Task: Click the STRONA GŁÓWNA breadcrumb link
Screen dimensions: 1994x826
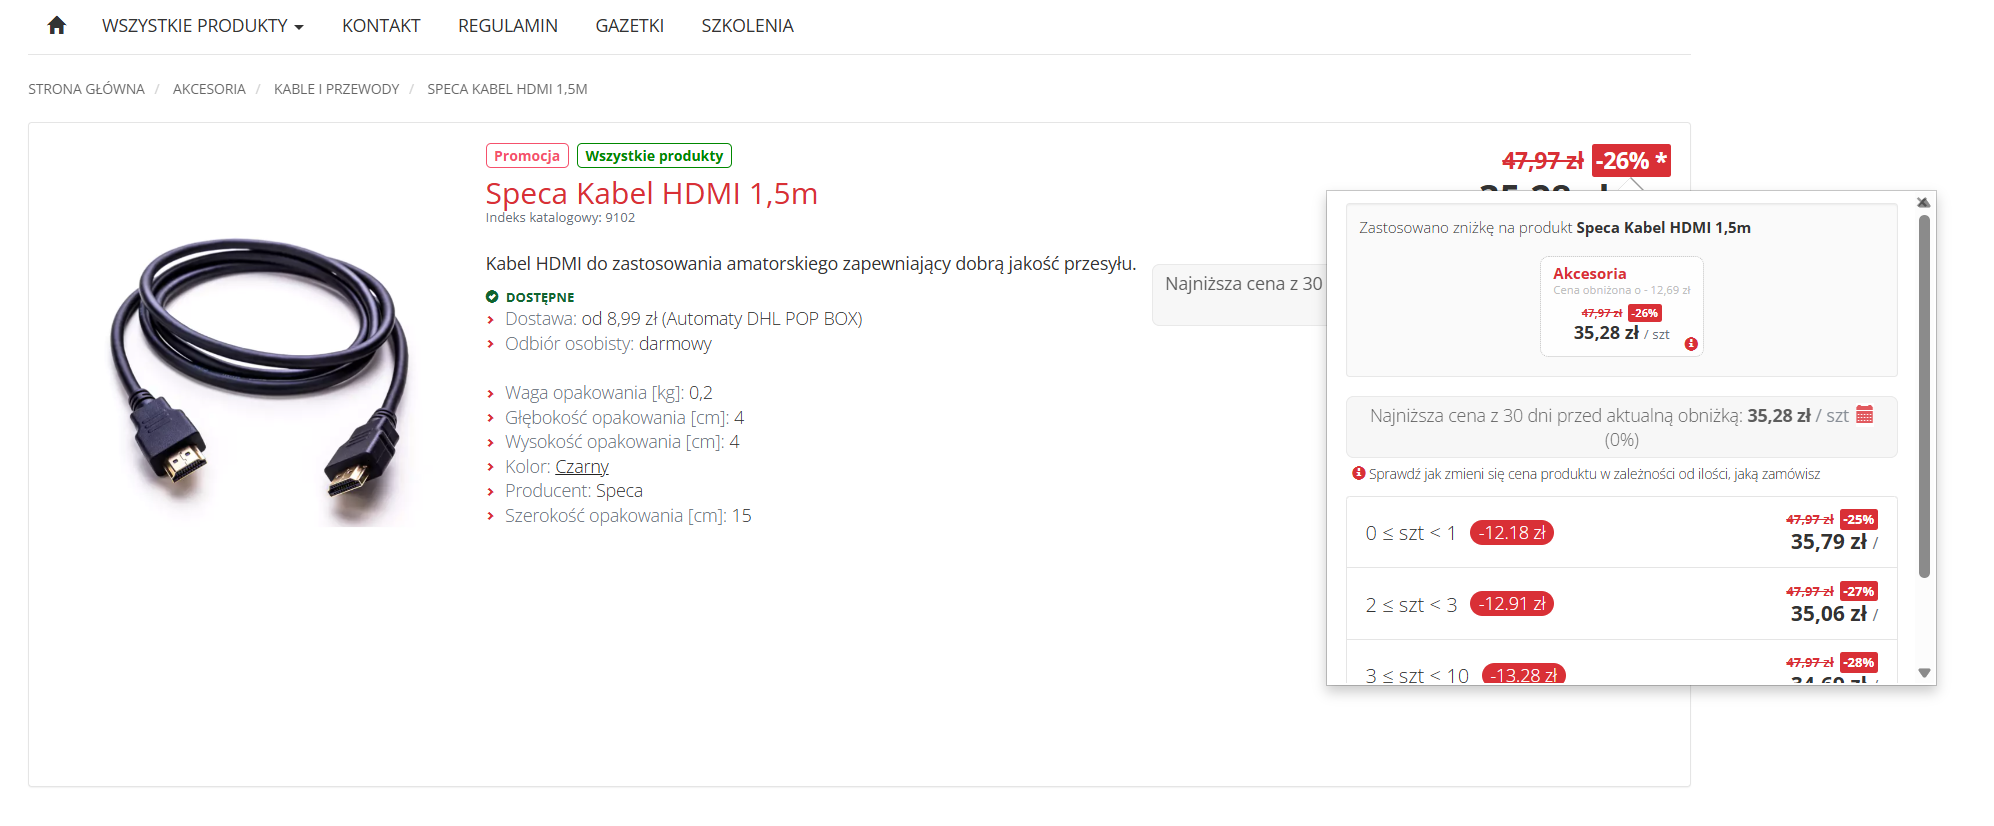Action: click(x=86, y=89)
